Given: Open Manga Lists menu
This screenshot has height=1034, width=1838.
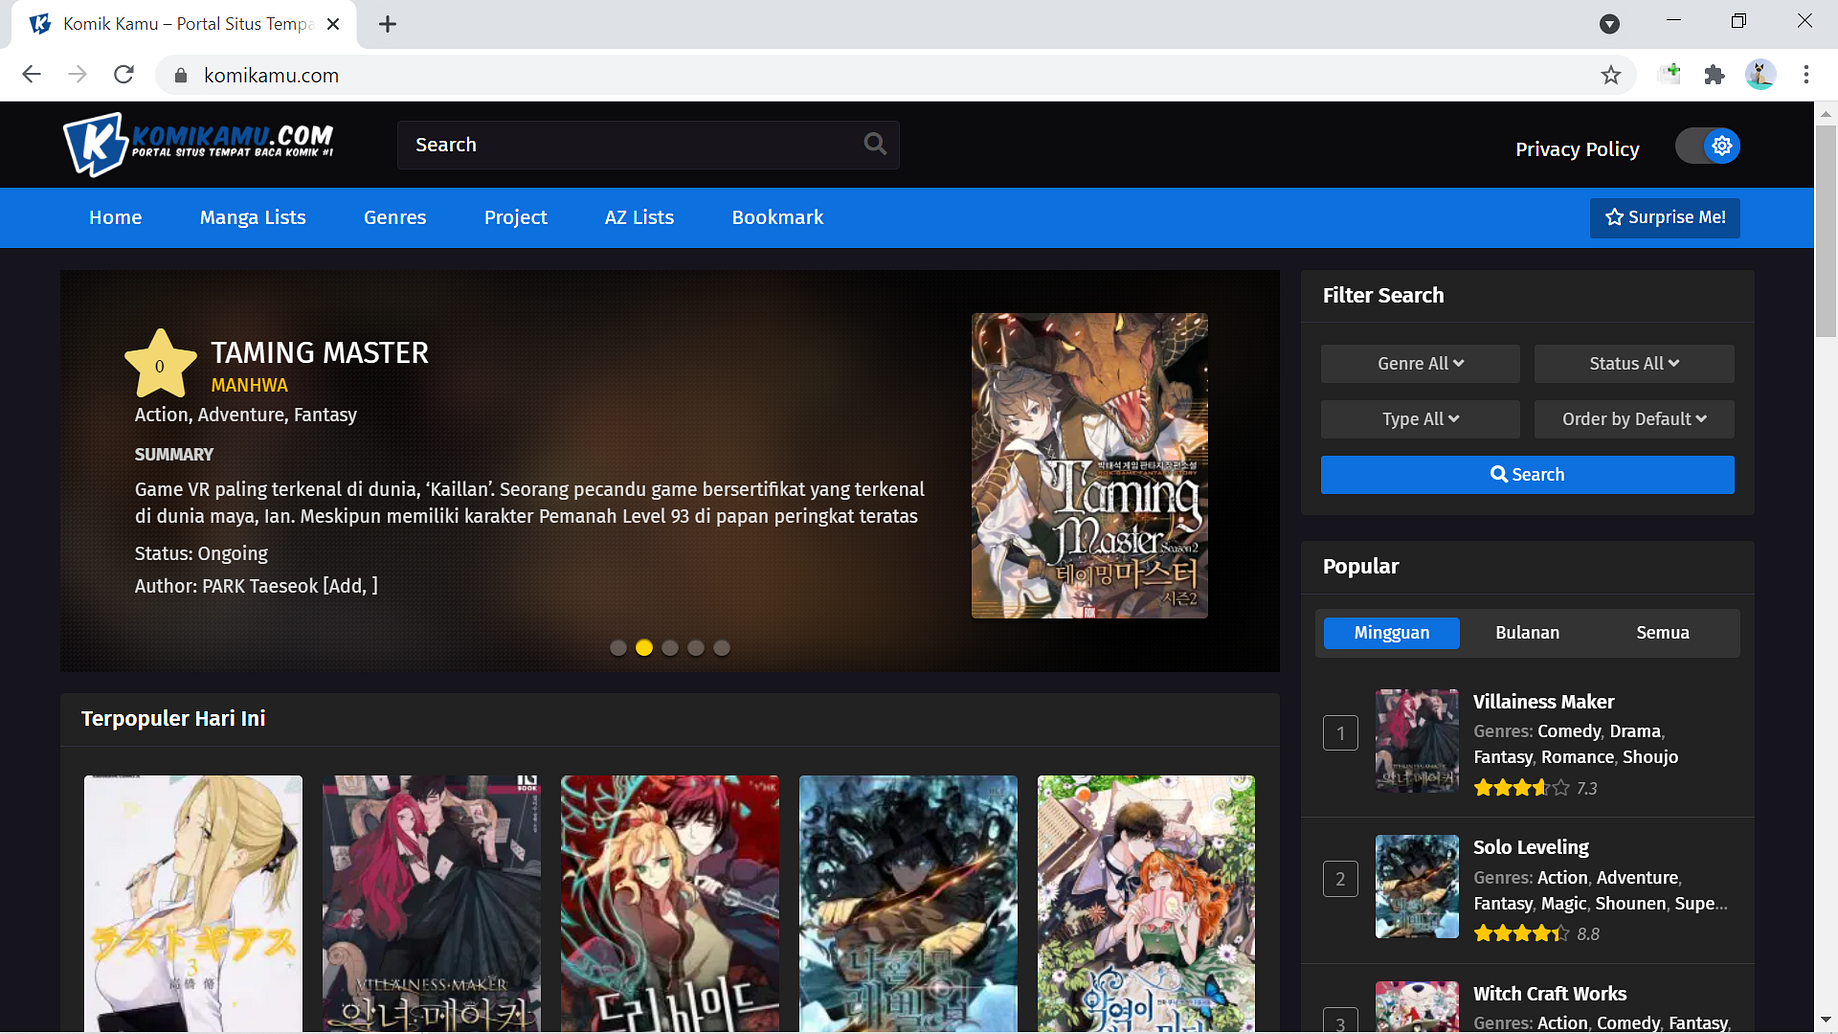Looking at the screenshot, I should (x=253, y=217).
